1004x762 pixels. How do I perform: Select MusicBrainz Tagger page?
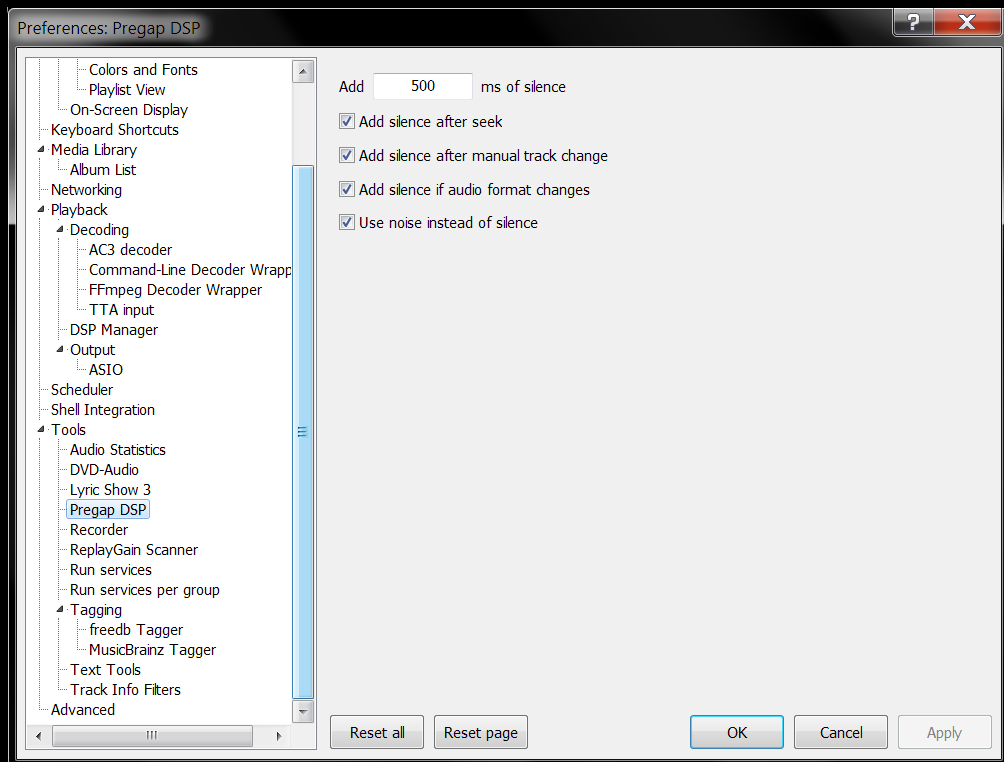click(x=152, y=650)
